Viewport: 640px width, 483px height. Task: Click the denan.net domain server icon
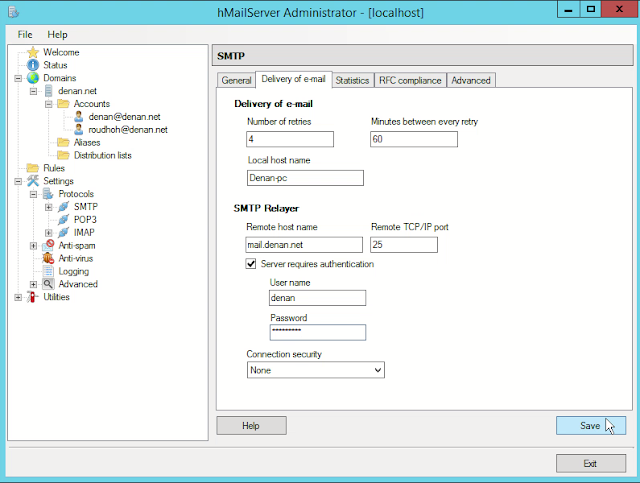(49, 91)
